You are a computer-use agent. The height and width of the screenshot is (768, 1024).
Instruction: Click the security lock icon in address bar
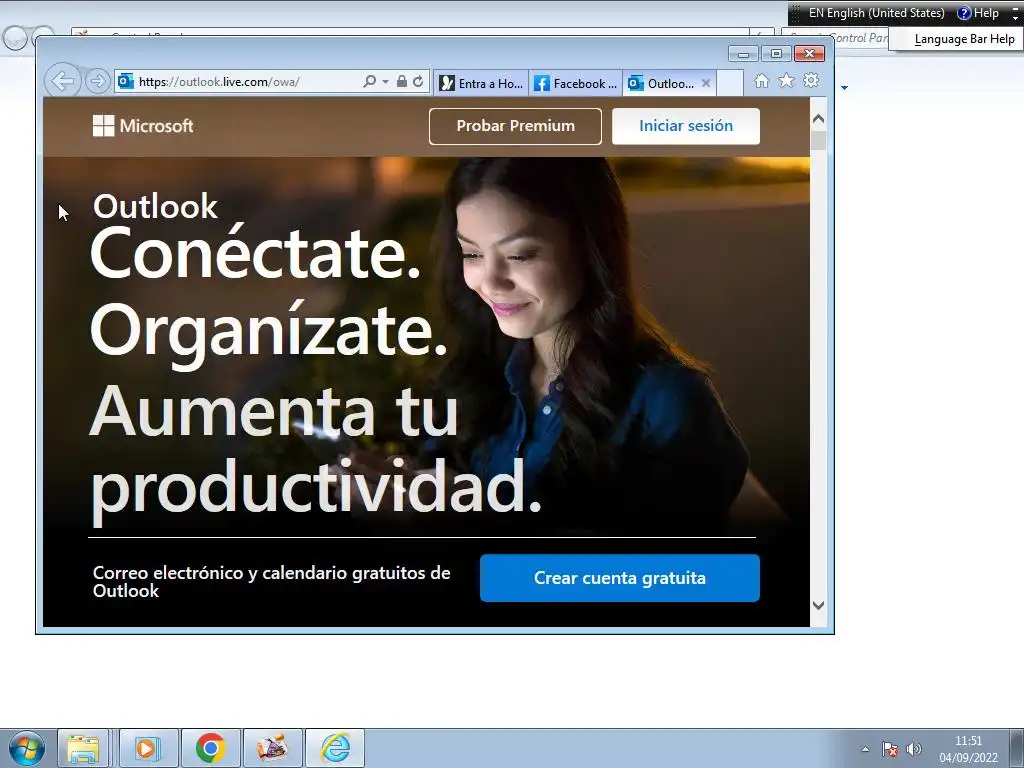click(x=402, y=81)
